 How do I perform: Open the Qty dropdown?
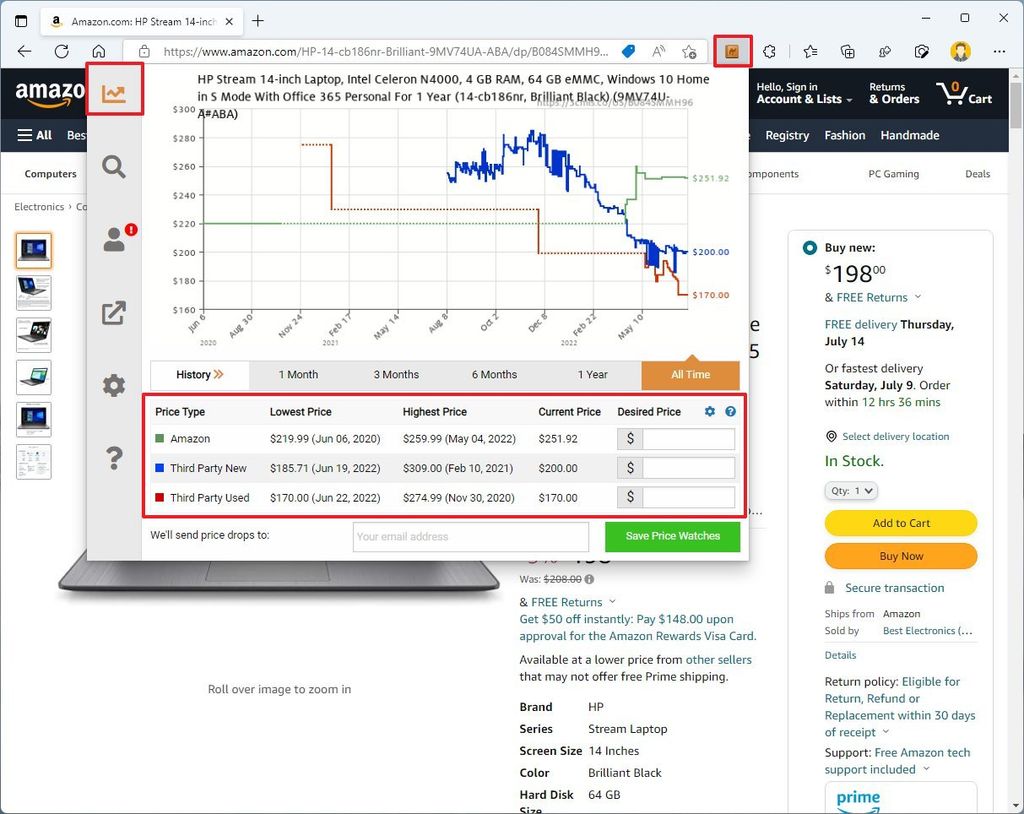(850, 490)
